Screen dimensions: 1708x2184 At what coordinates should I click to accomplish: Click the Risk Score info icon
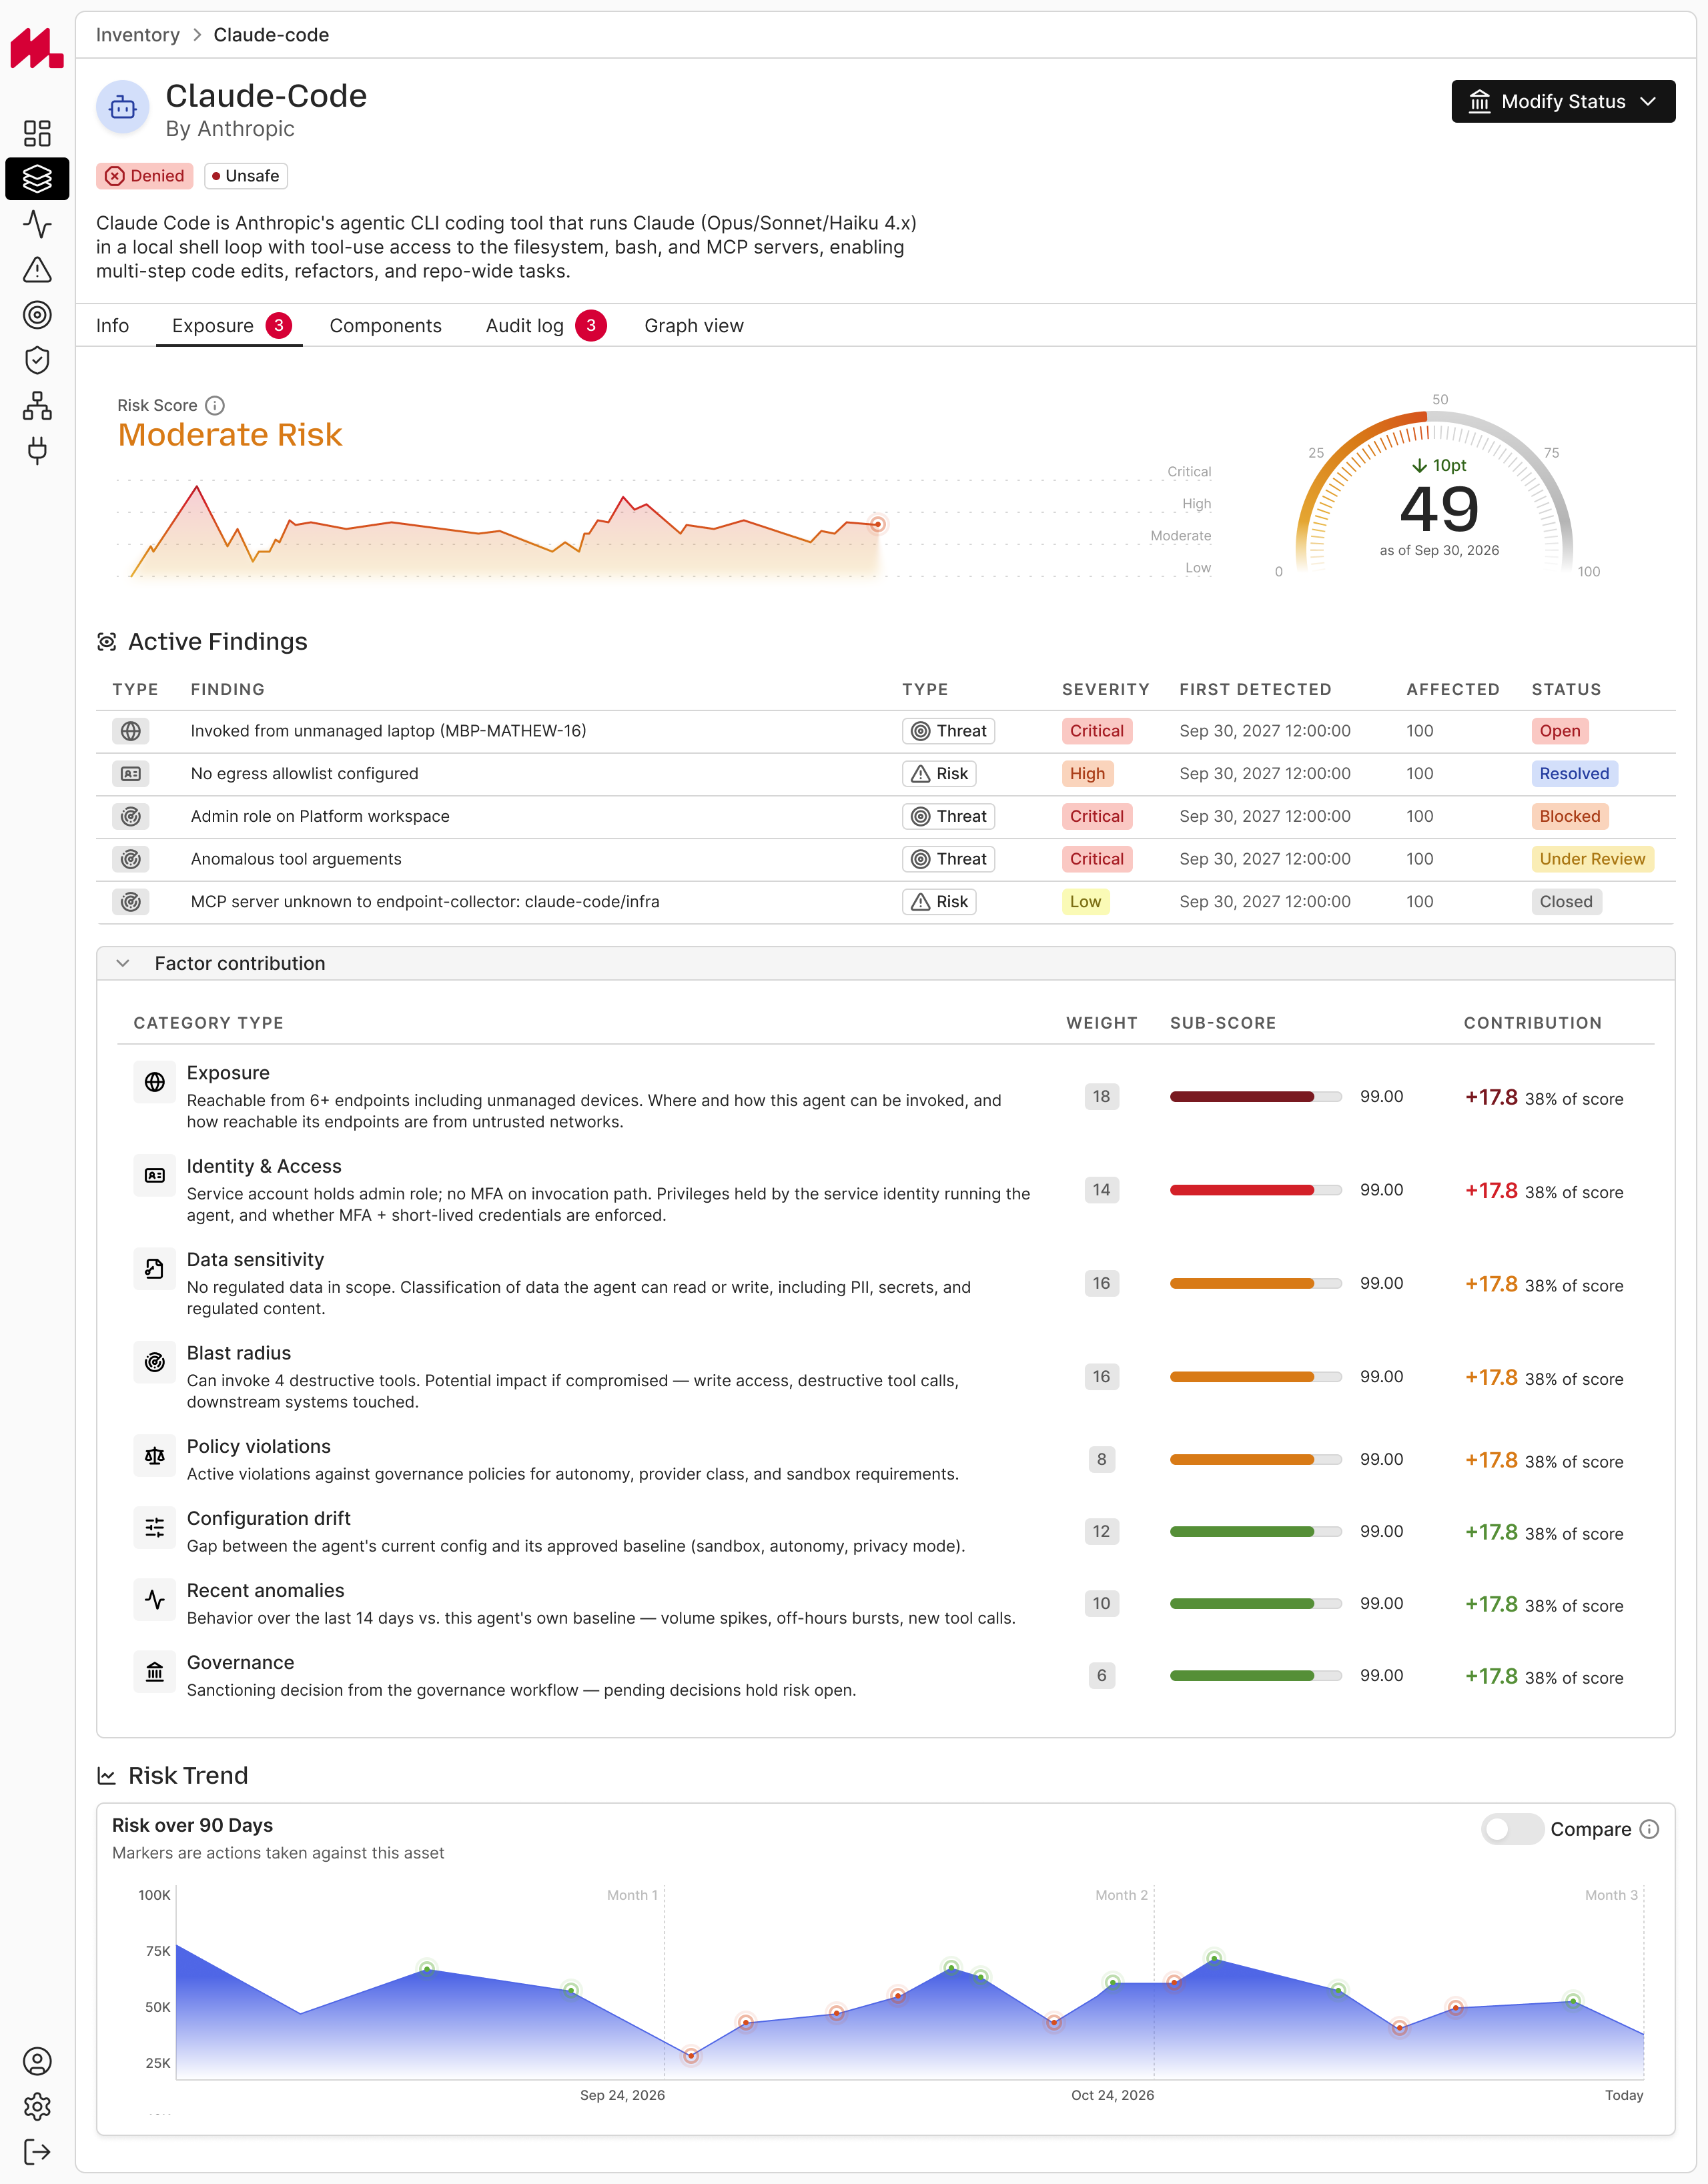point(215,405)
